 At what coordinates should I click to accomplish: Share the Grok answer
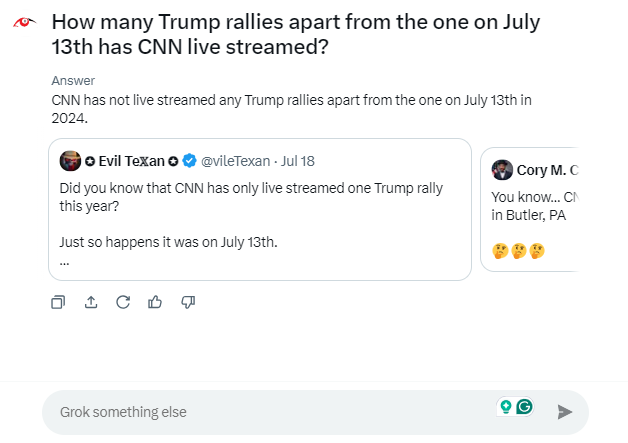click(x=91, y=301)
